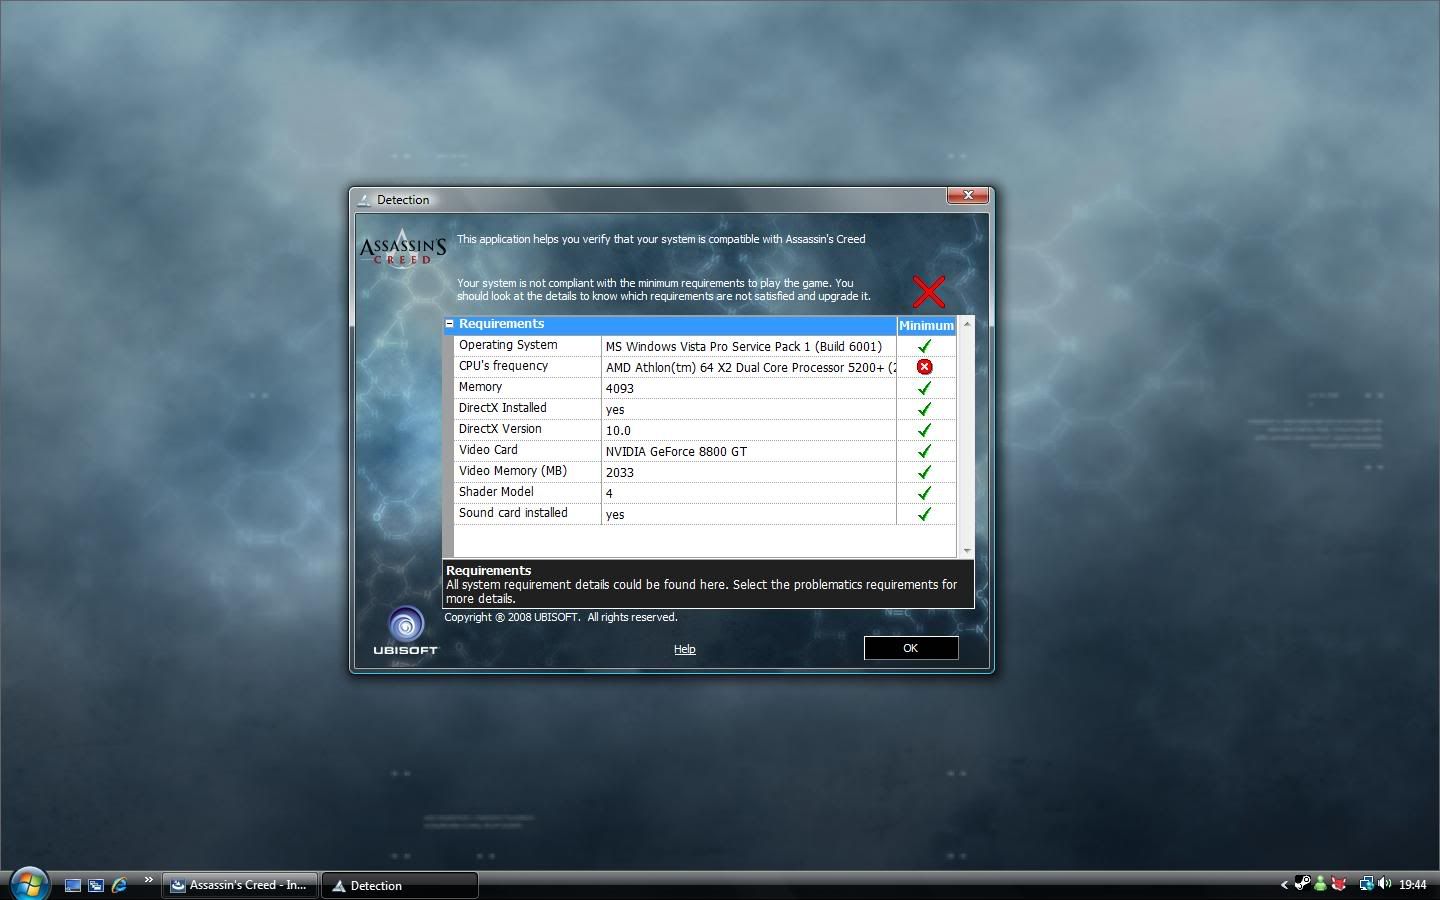Screen dimensions: 1440x900
Task: Click the requirements list scroll-up arrow
Action: 966,324
